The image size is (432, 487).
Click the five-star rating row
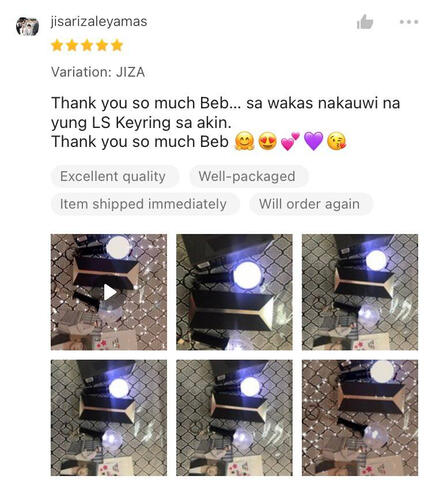coord(87,45)
